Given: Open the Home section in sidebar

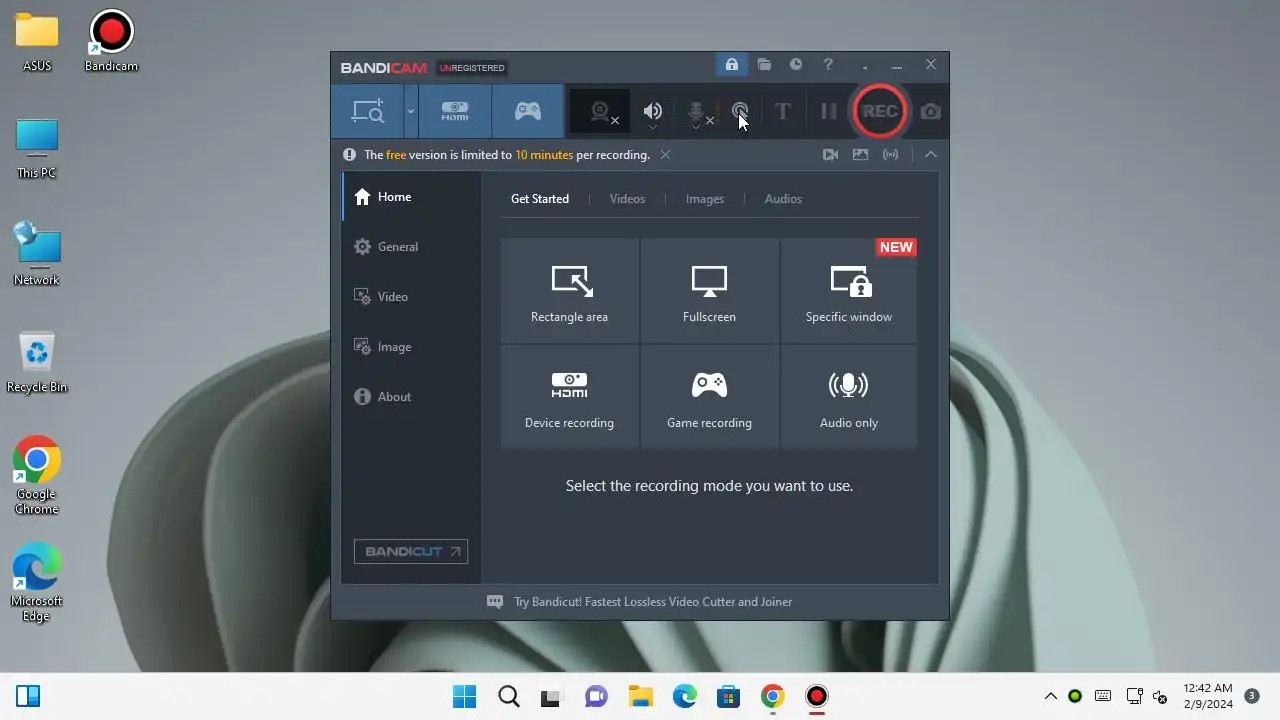Looking at the screenshot, I should (411, 197).
